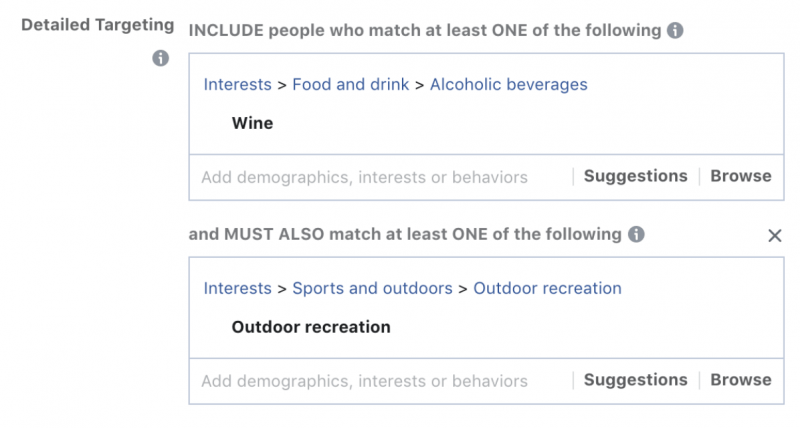The width and height of the screenshot is (800, 428).
Task: Click info icon below Detailed Targeting label
Action: tap(159, 59)
